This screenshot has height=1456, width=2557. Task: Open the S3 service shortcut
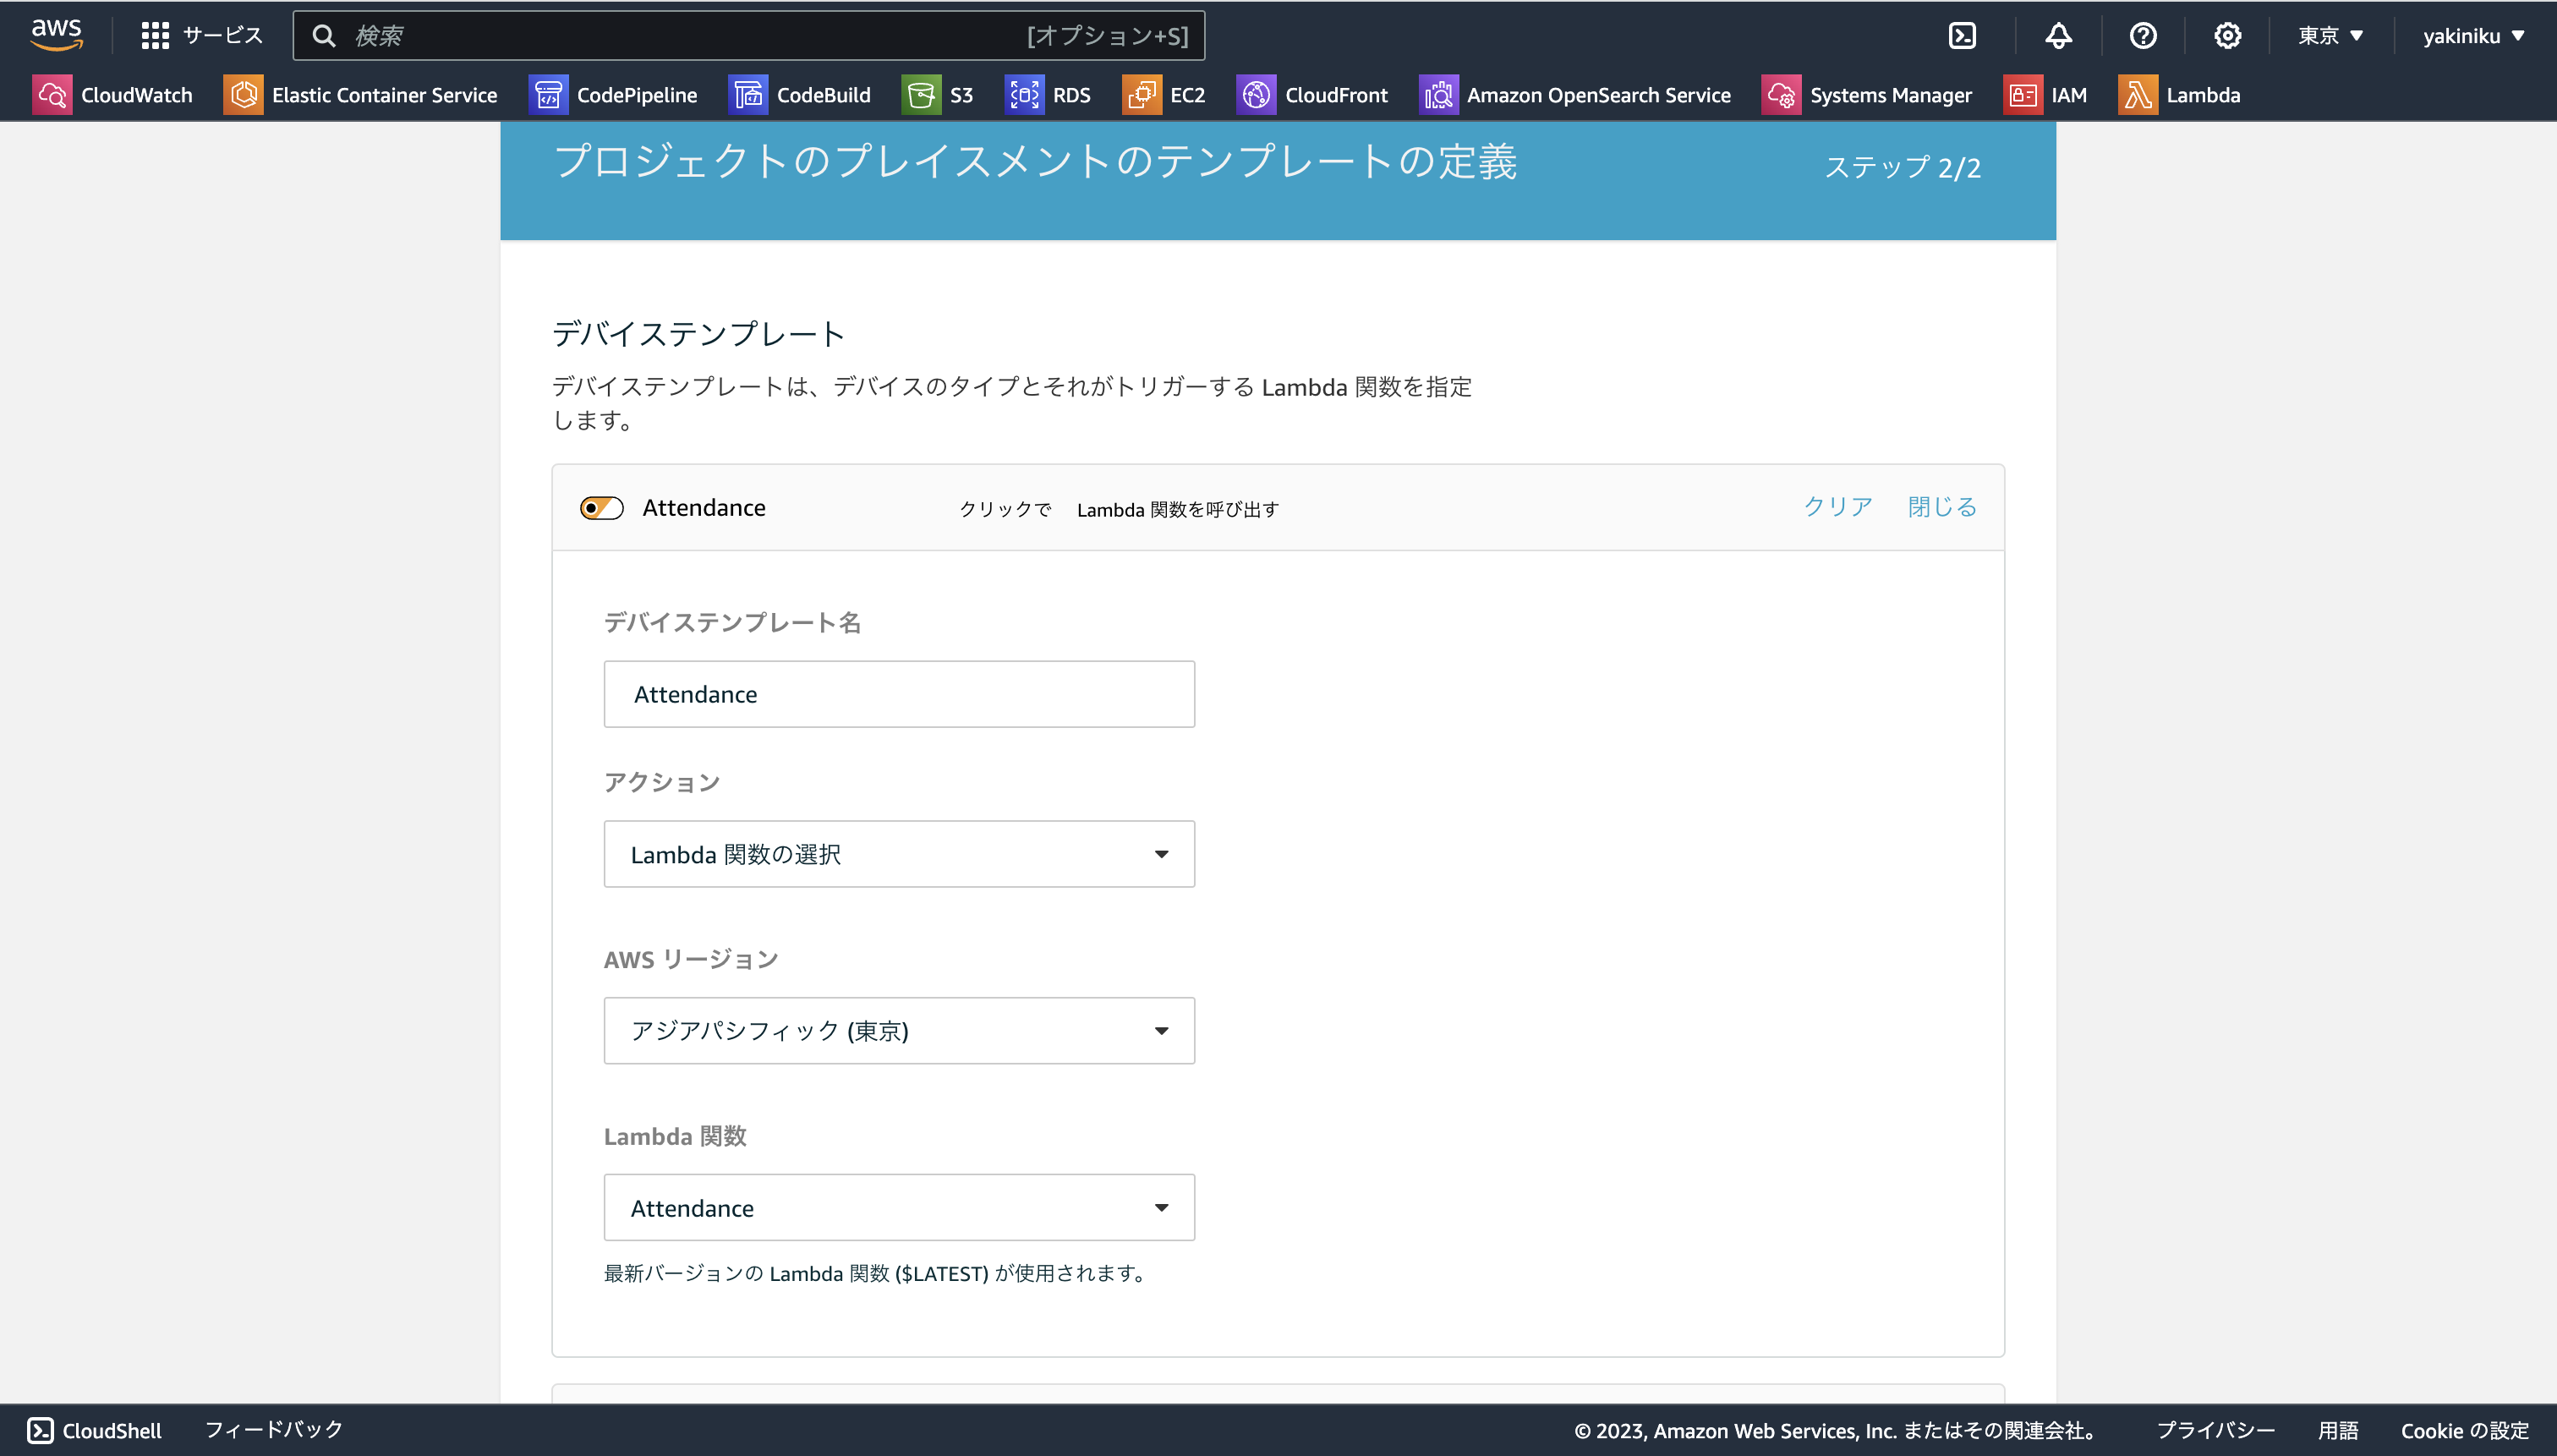point(939,94)
